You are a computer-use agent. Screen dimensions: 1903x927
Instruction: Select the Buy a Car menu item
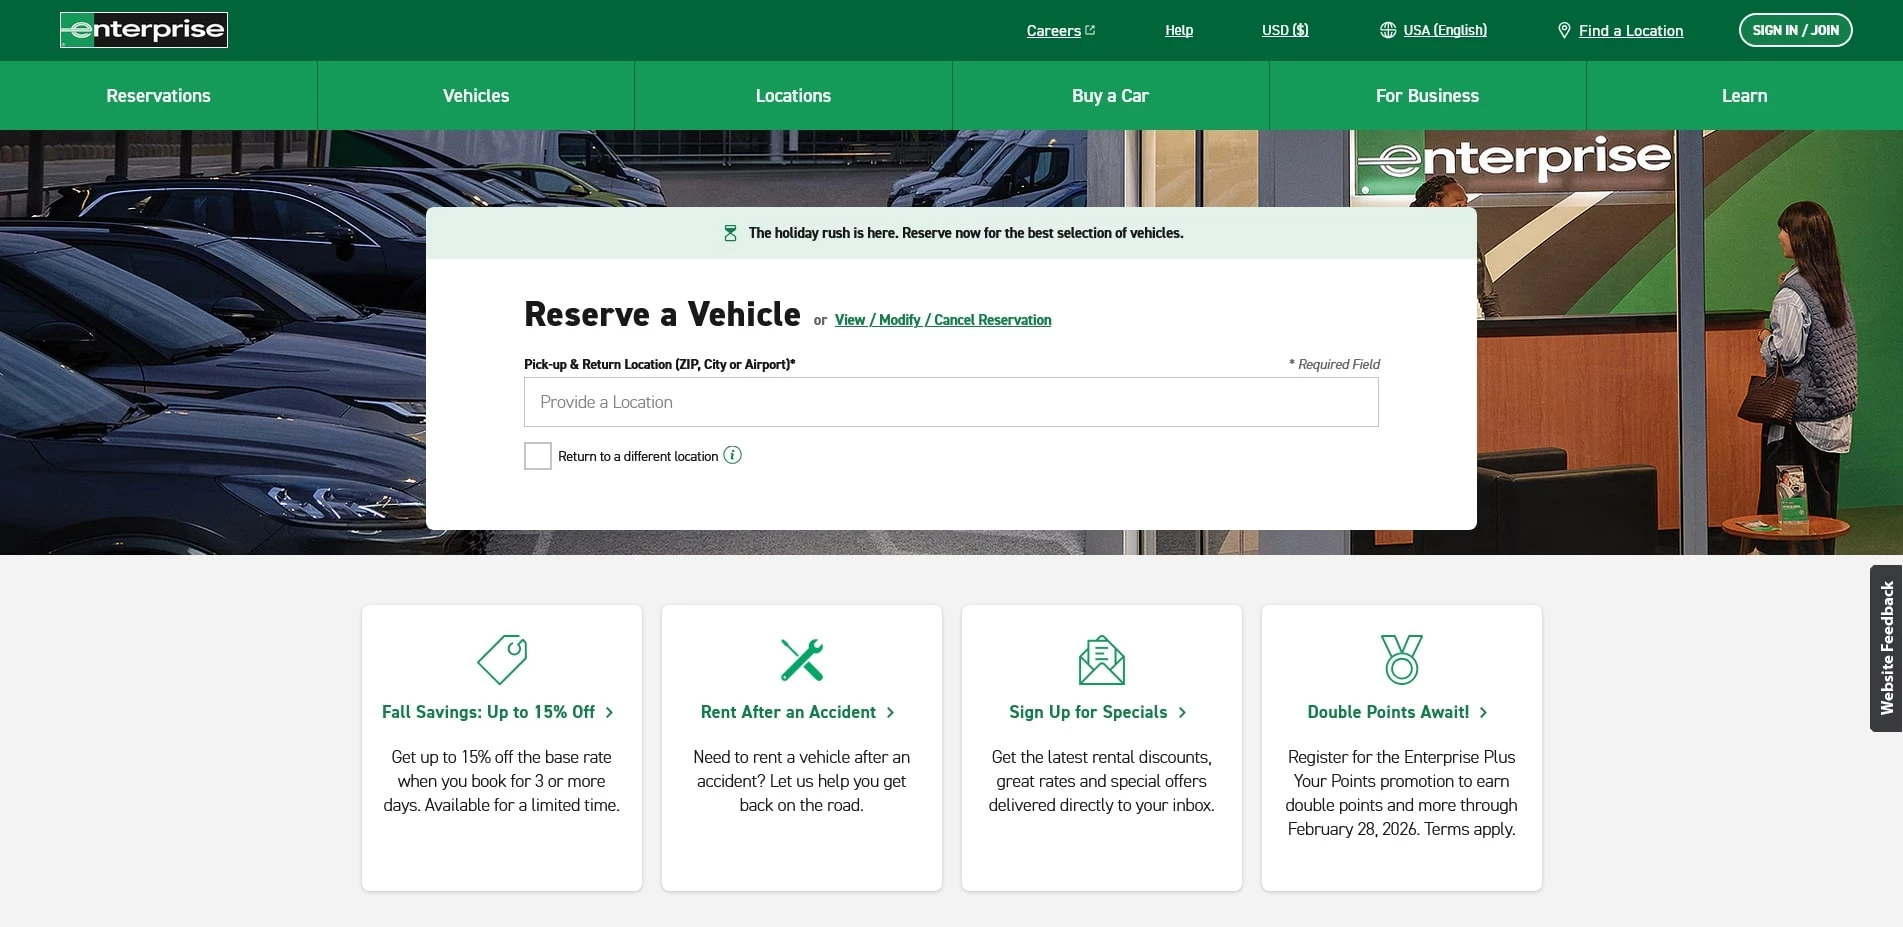[1110, 95]
